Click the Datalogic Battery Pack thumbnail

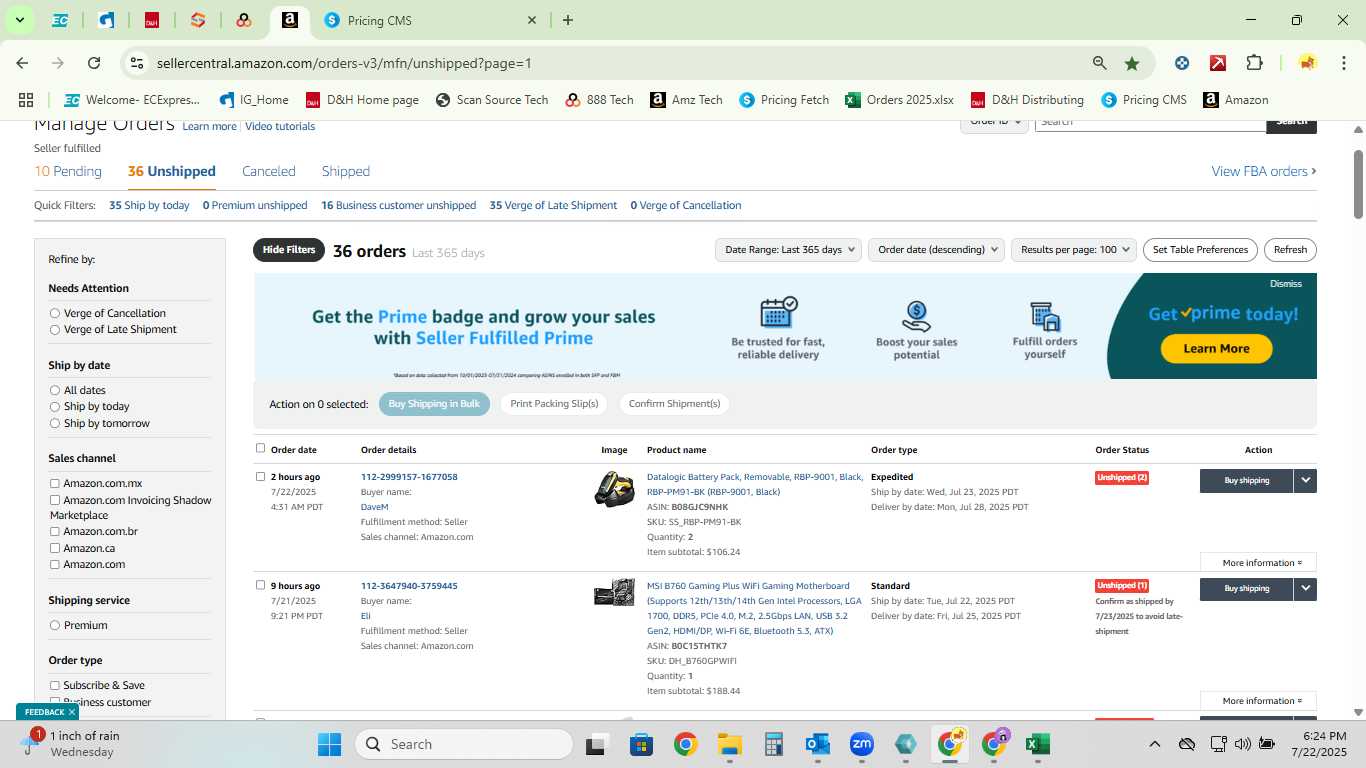[x=614, y=489]
